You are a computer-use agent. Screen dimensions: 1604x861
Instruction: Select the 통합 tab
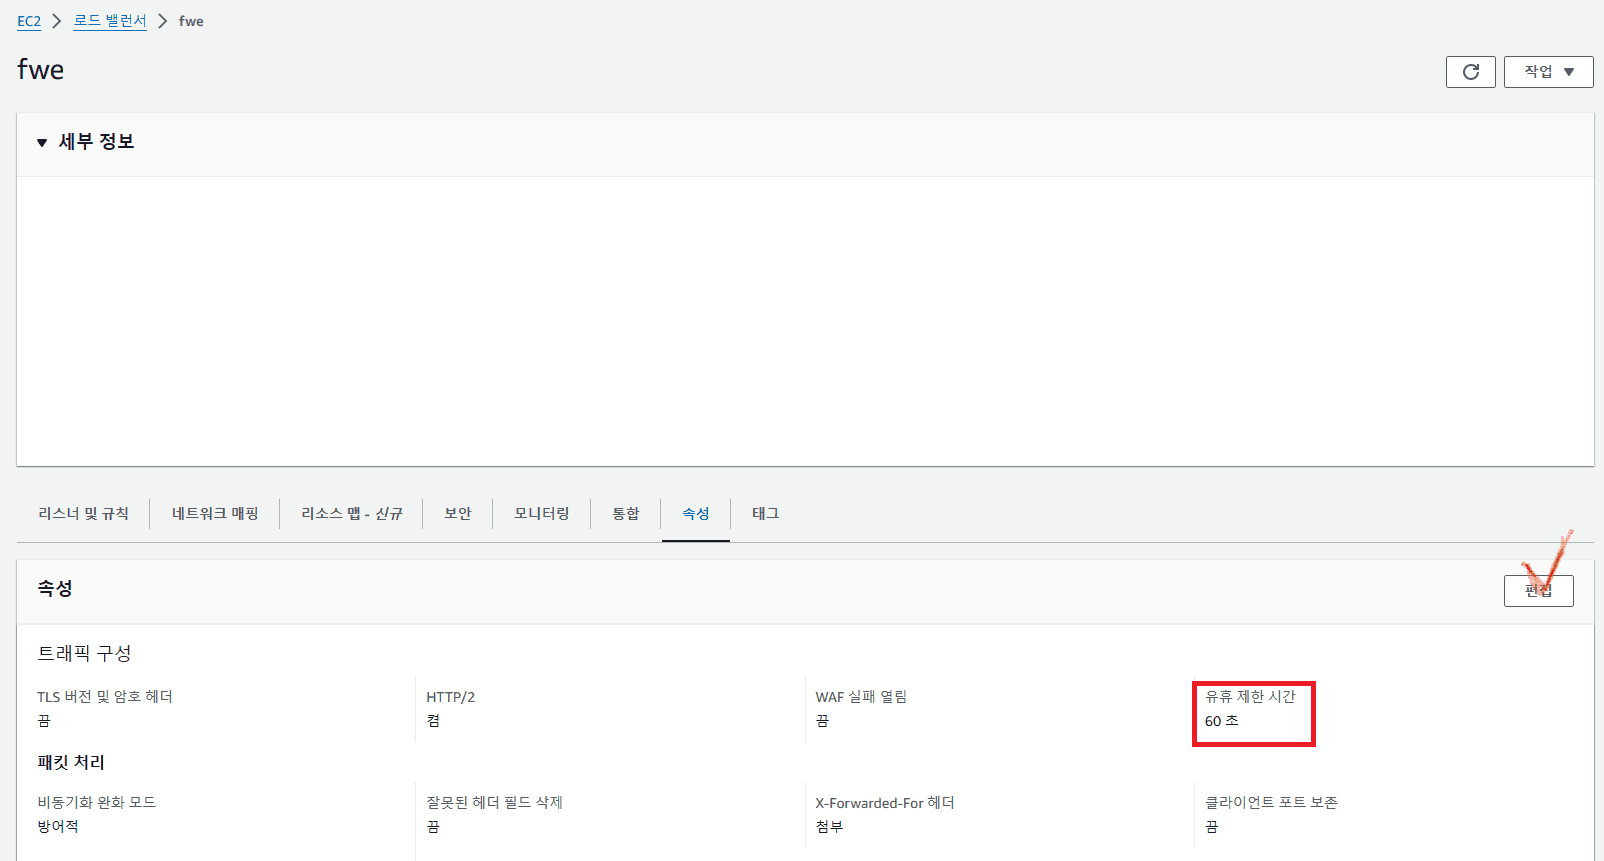coord(625,513)
